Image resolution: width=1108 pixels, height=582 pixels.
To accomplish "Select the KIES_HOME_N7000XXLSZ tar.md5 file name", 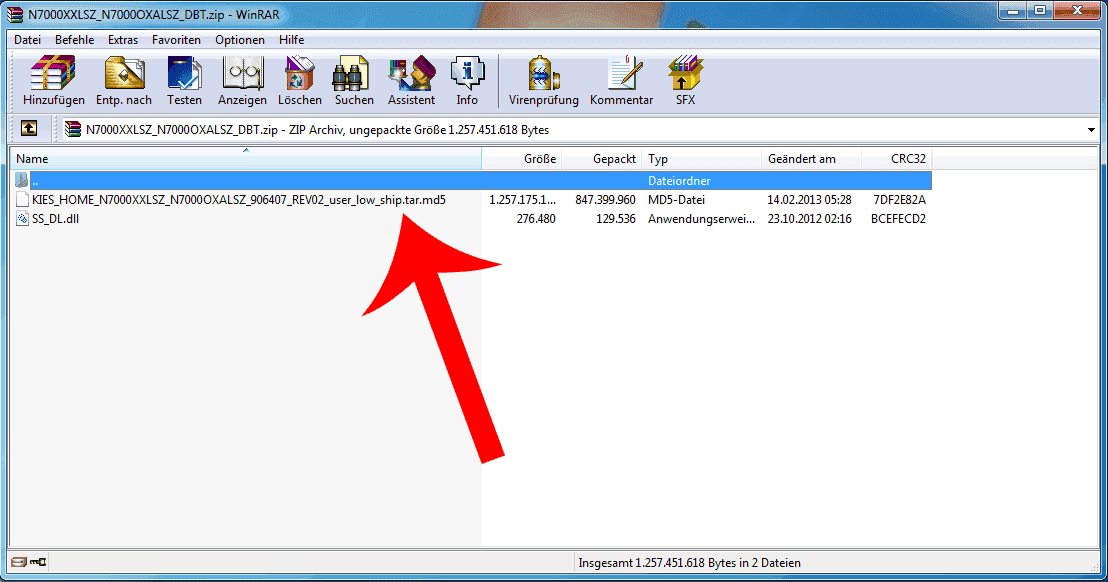I will 239,200.
